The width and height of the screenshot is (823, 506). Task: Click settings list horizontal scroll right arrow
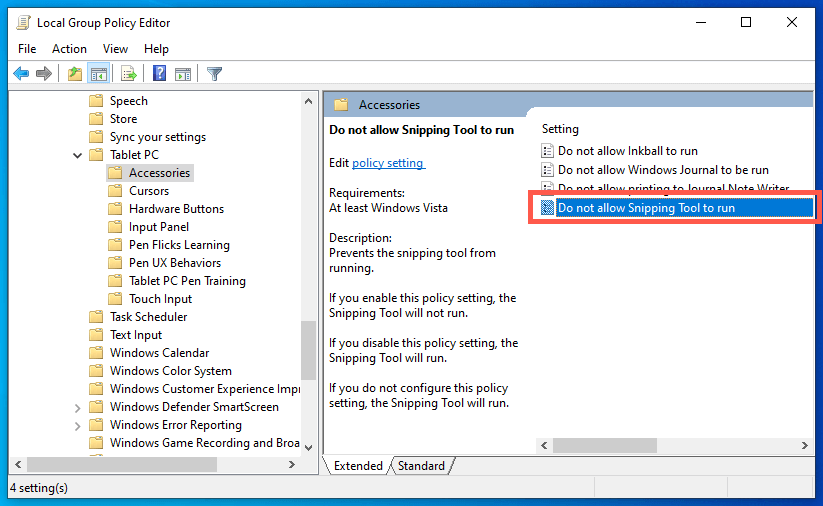coord(805,446)
